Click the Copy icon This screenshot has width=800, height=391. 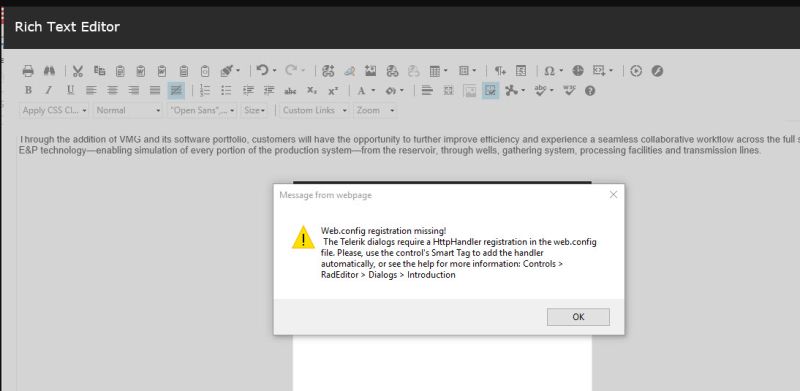pos(99,71)
